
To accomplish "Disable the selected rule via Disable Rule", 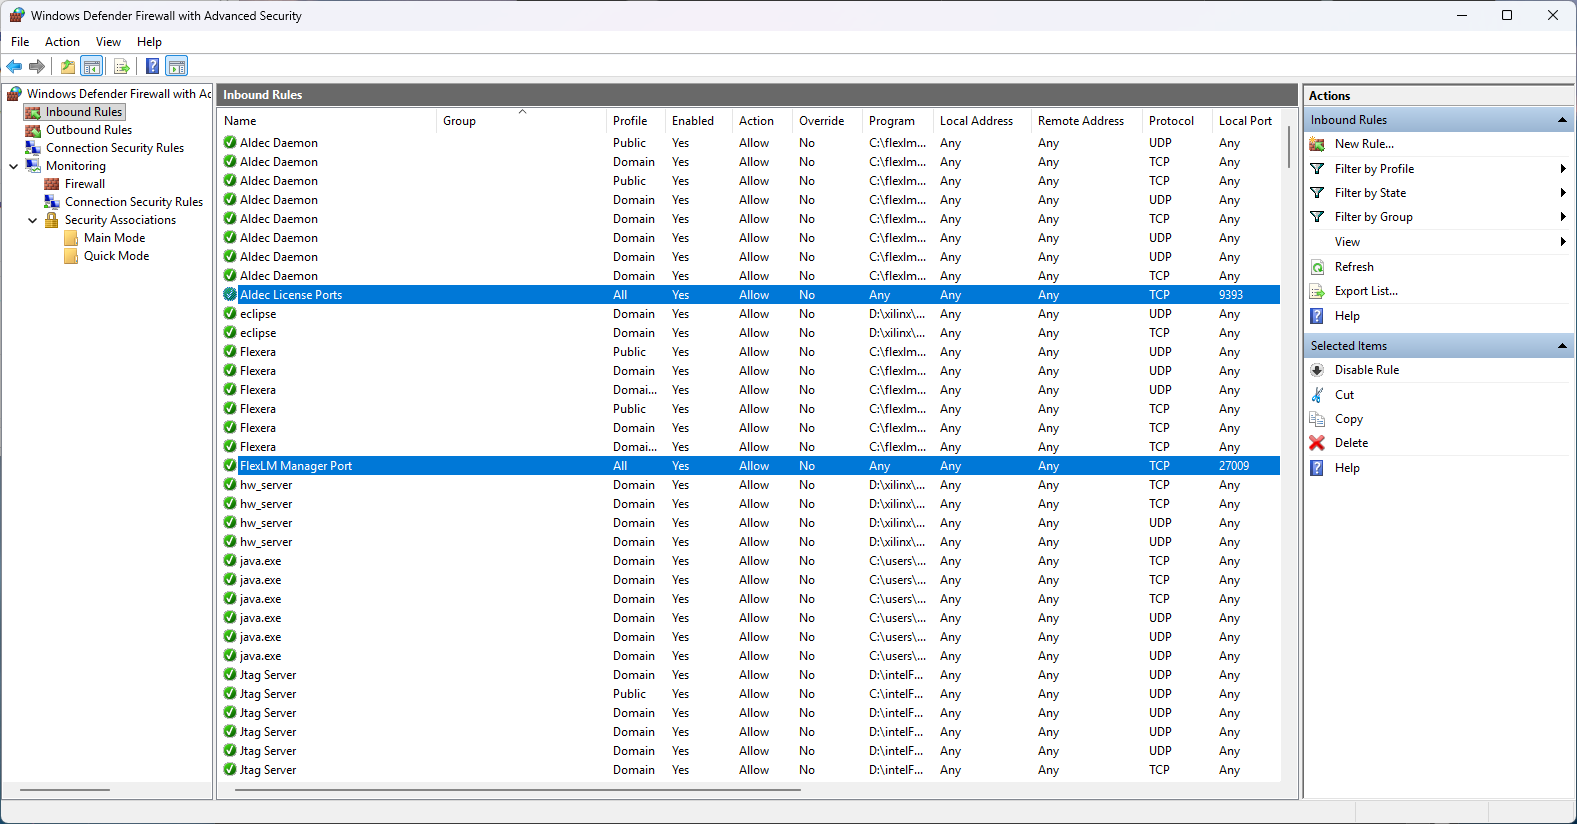I will point(1366,370).
